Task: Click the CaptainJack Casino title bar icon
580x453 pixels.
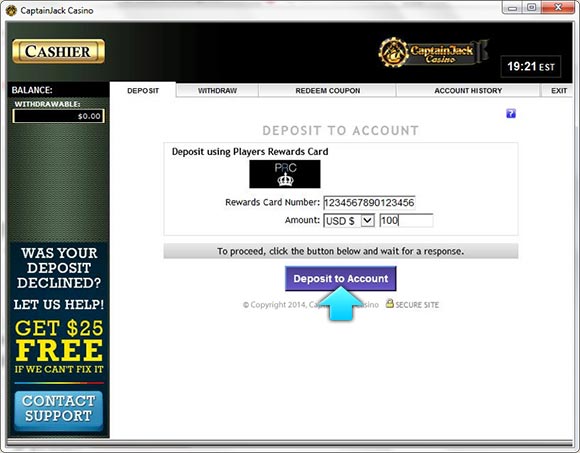Action: tap(11, 10)
